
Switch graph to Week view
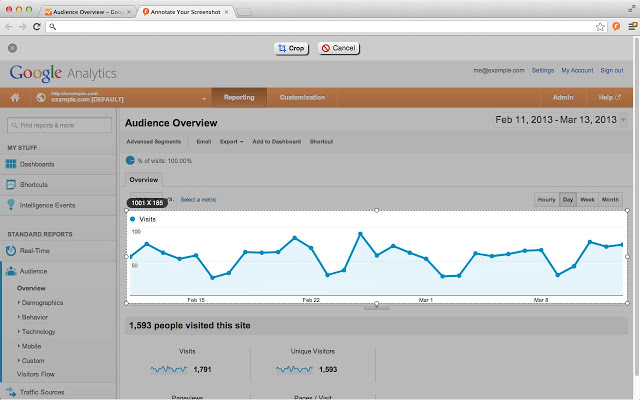tap(587, 200)
